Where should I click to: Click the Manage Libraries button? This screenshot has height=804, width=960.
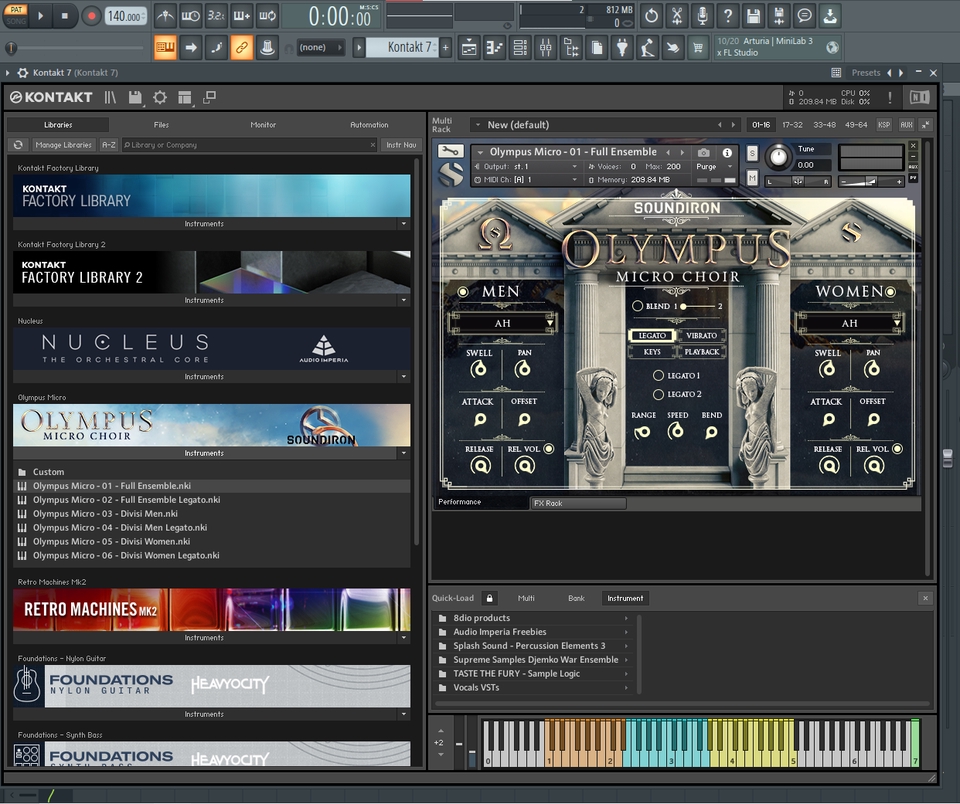point(64,145)
